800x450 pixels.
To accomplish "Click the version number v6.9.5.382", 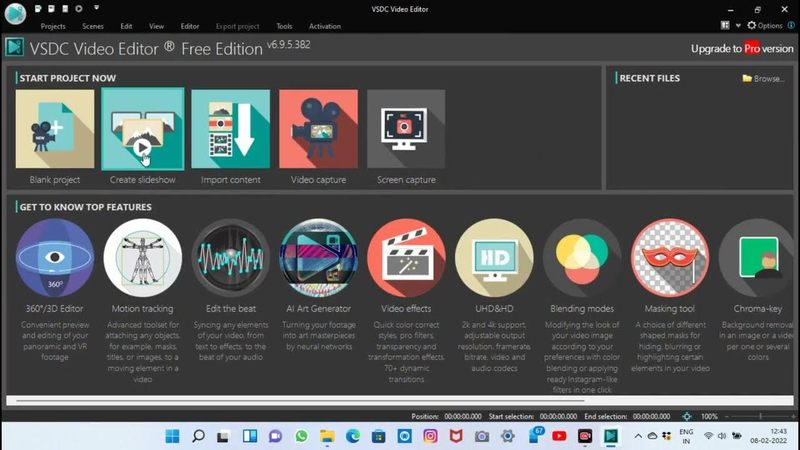I will click(x=289, y=44).
